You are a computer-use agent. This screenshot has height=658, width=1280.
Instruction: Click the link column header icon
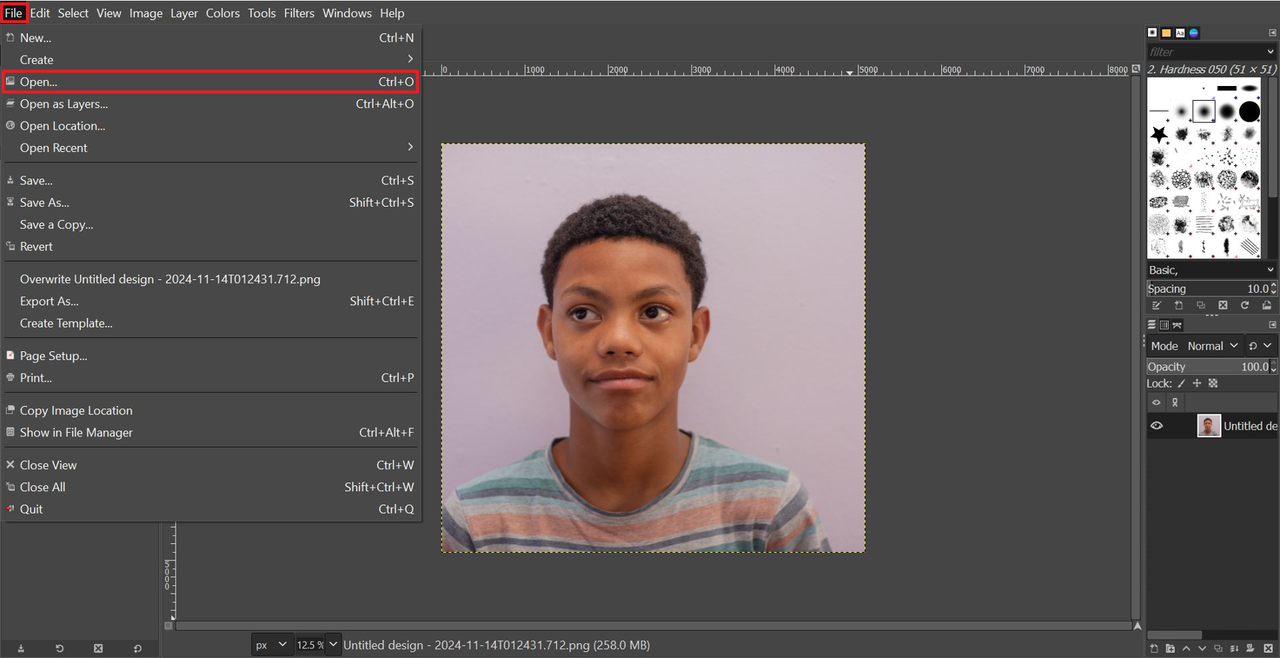(1175, 402)
